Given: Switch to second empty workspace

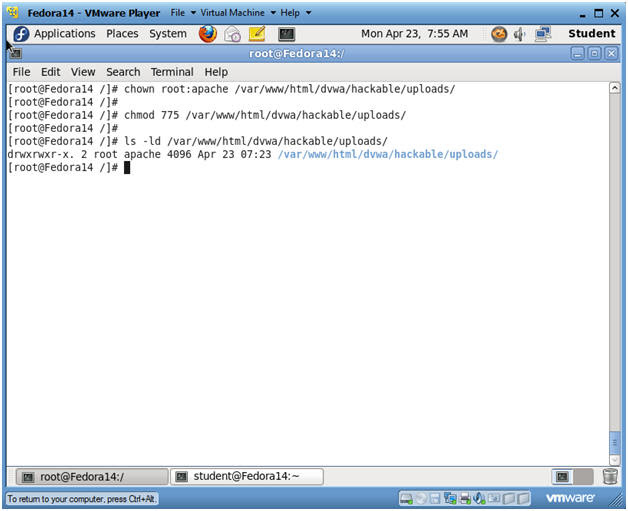Looking at the screenshot, I should click(584, 477).
